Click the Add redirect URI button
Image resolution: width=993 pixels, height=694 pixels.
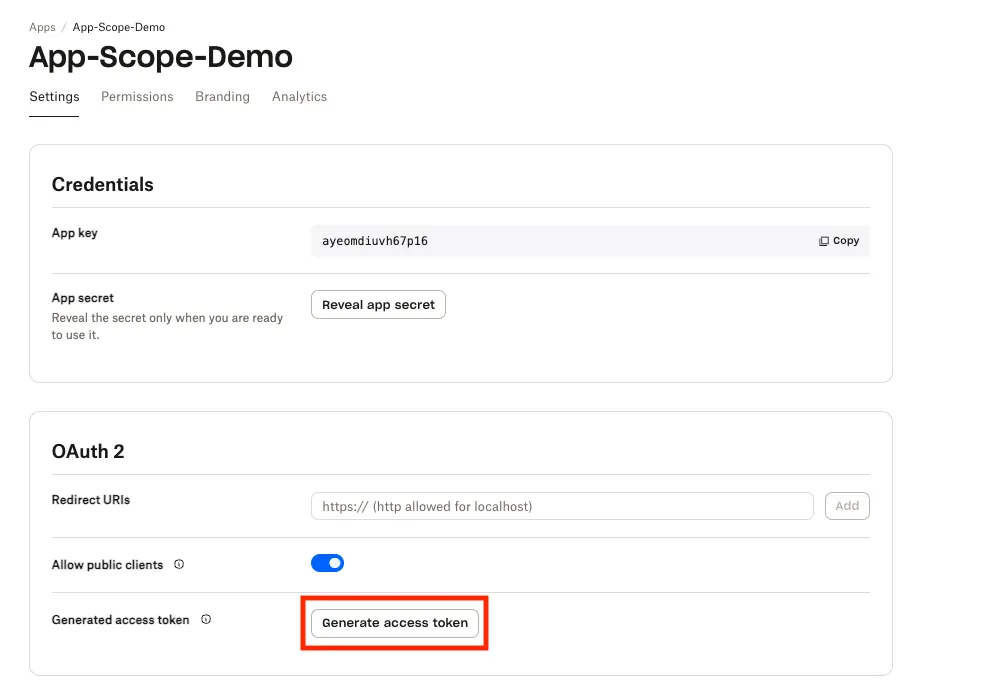click(847, 506)
